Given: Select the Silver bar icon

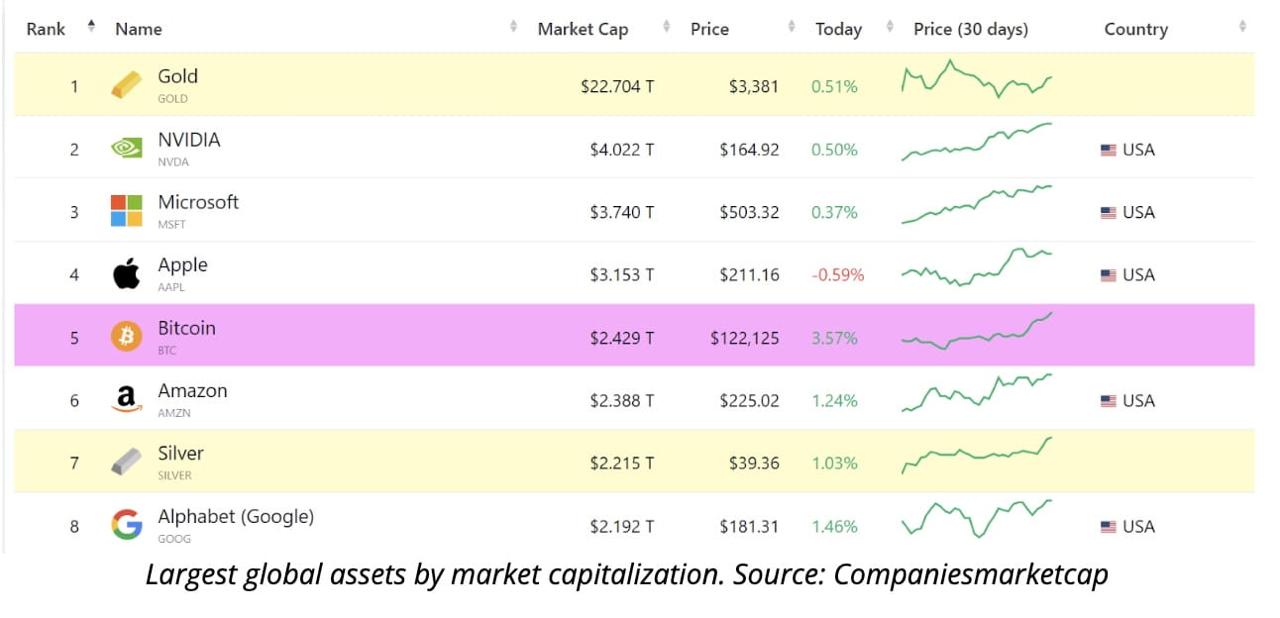Looking at the screenshot, I should coord(126,462).
